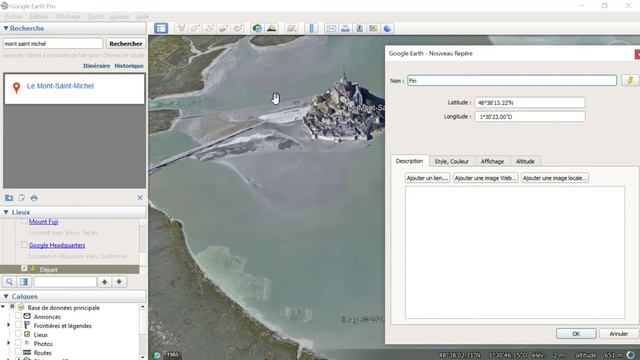The width and height of the screenshot is (640, 360).
Task: Click View in Google Maps toolbar icon
Action: click(373, 28)
